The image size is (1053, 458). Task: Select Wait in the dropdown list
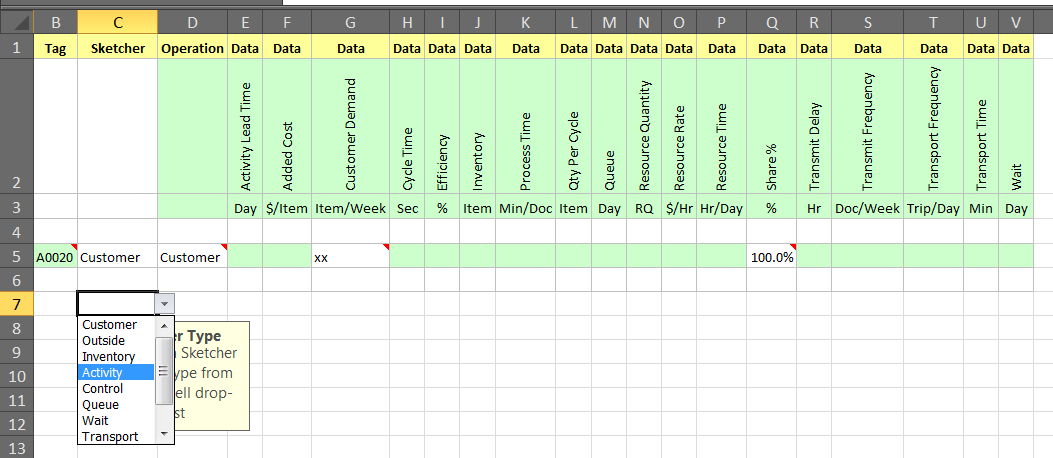coord(117,420)
